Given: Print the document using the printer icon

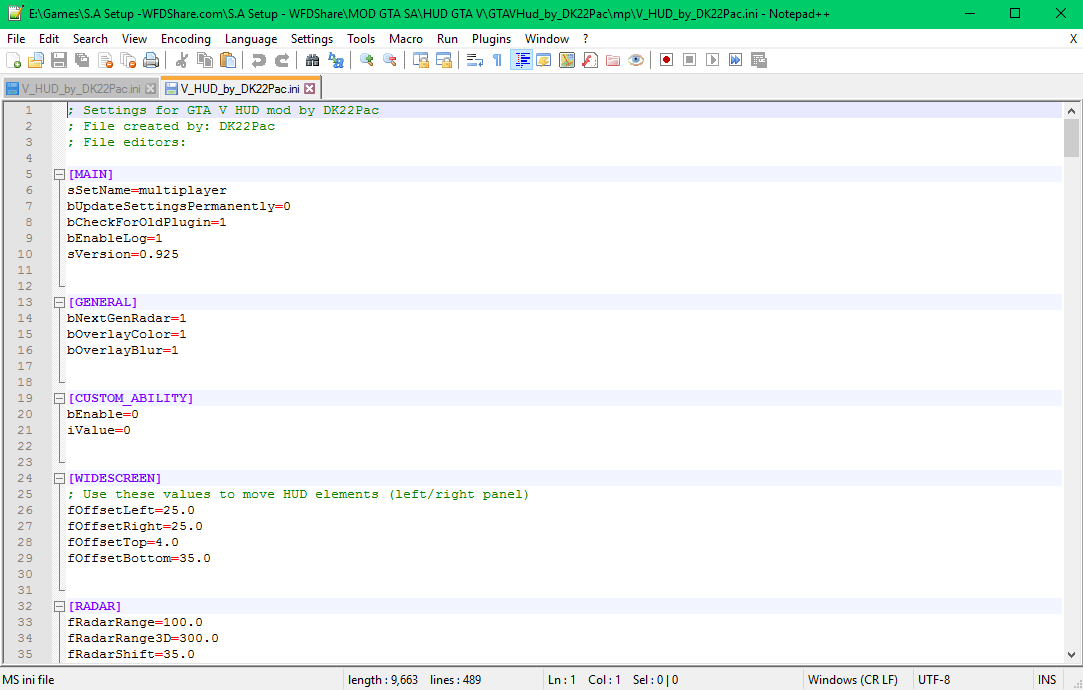Looking at the screenshot, I should [x=151, y=60].
